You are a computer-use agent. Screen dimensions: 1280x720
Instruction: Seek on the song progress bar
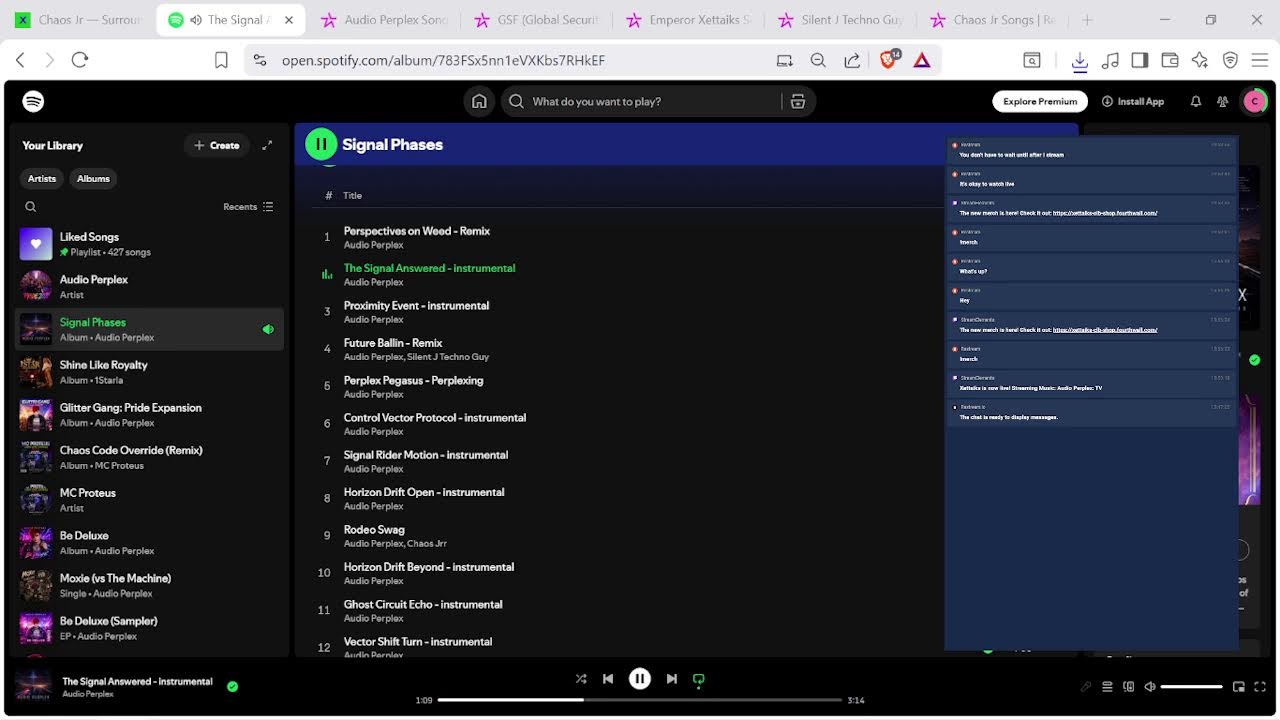pyautogui.click(x=640, y=700)
